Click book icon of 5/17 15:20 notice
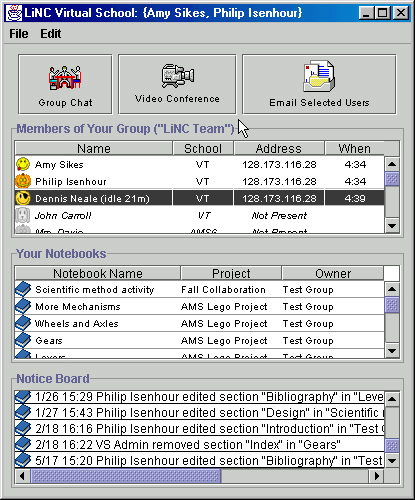The width and height of the screenshot is (415, 500). (23, 460)
